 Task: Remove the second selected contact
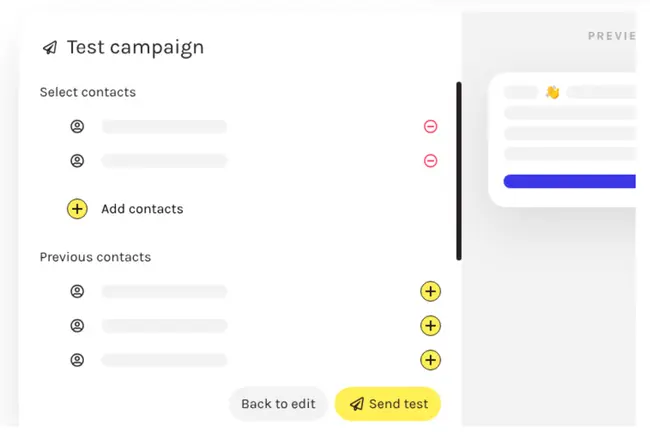[x=430, y=161]
